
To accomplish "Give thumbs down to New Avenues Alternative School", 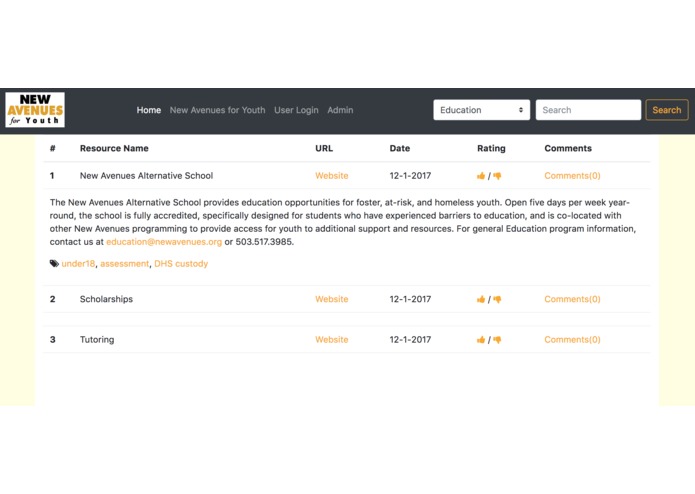I will click(x=497, y=176).
